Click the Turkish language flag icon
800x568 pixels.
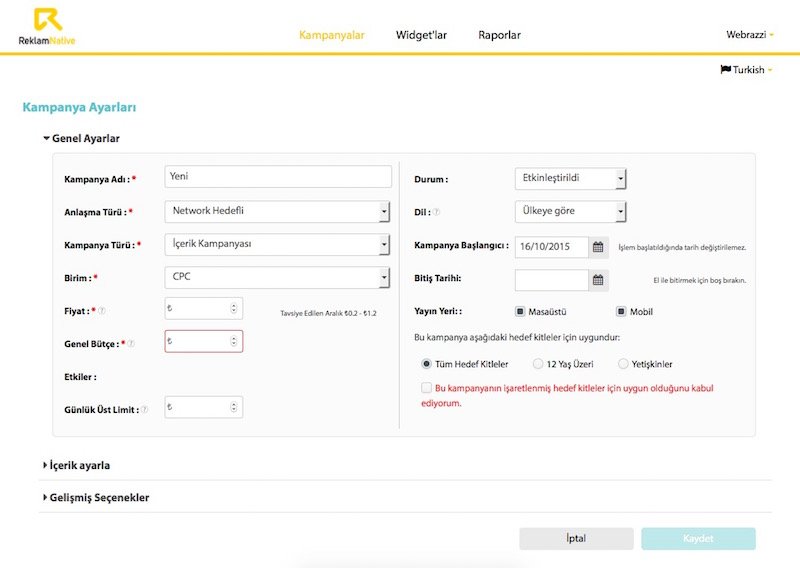[725, 70]
